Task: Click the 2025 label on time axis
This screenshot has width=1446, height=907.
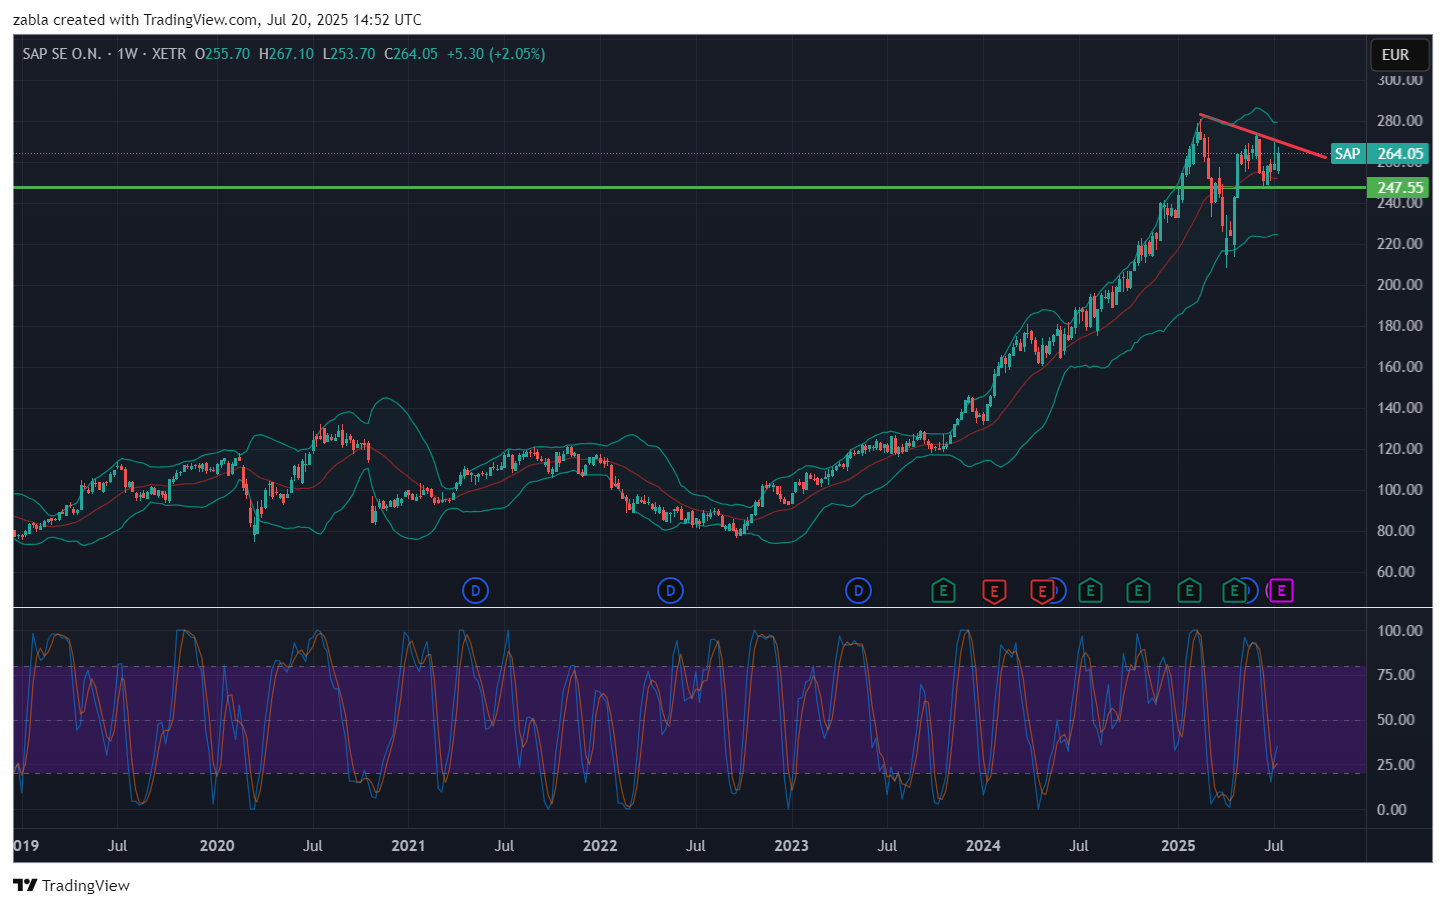Action: [1178, 846]
